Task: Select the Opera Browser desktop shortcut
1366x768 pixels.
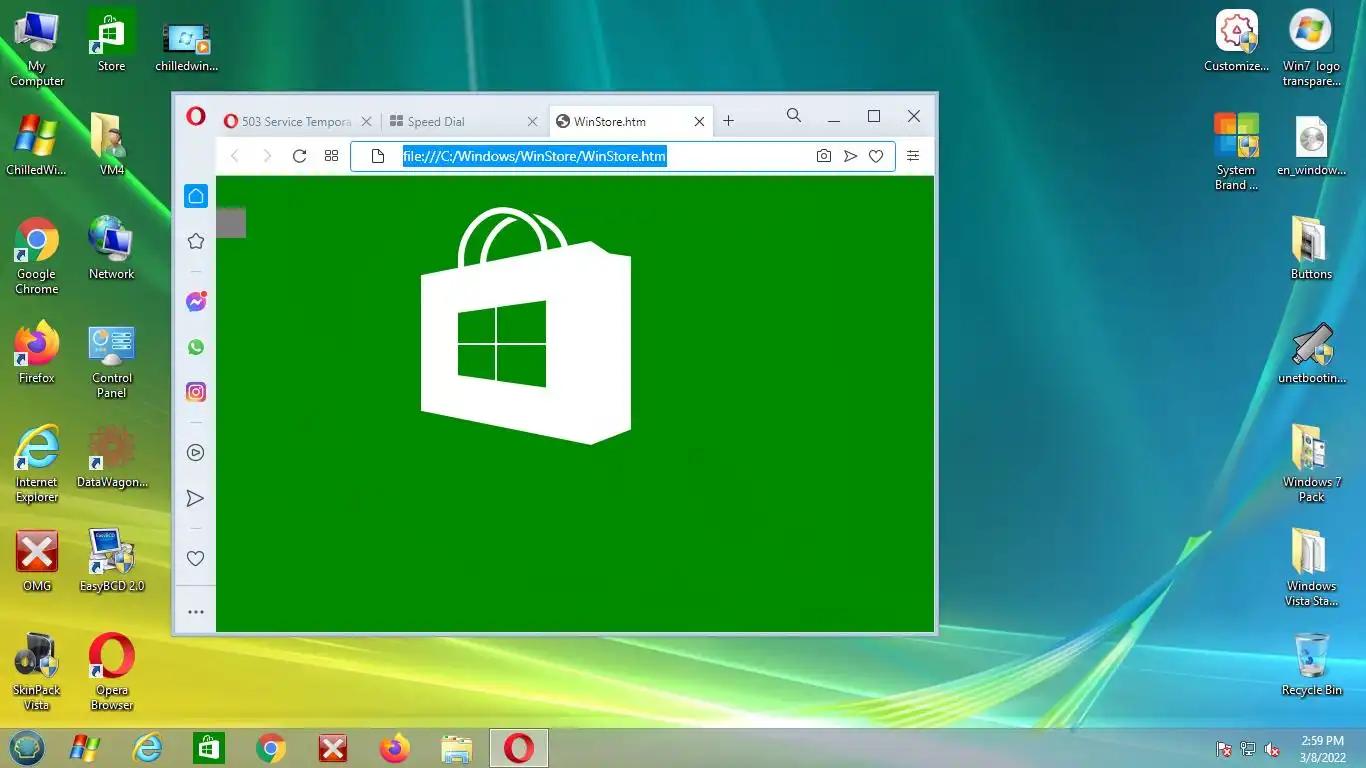Action: pos(111,672)
